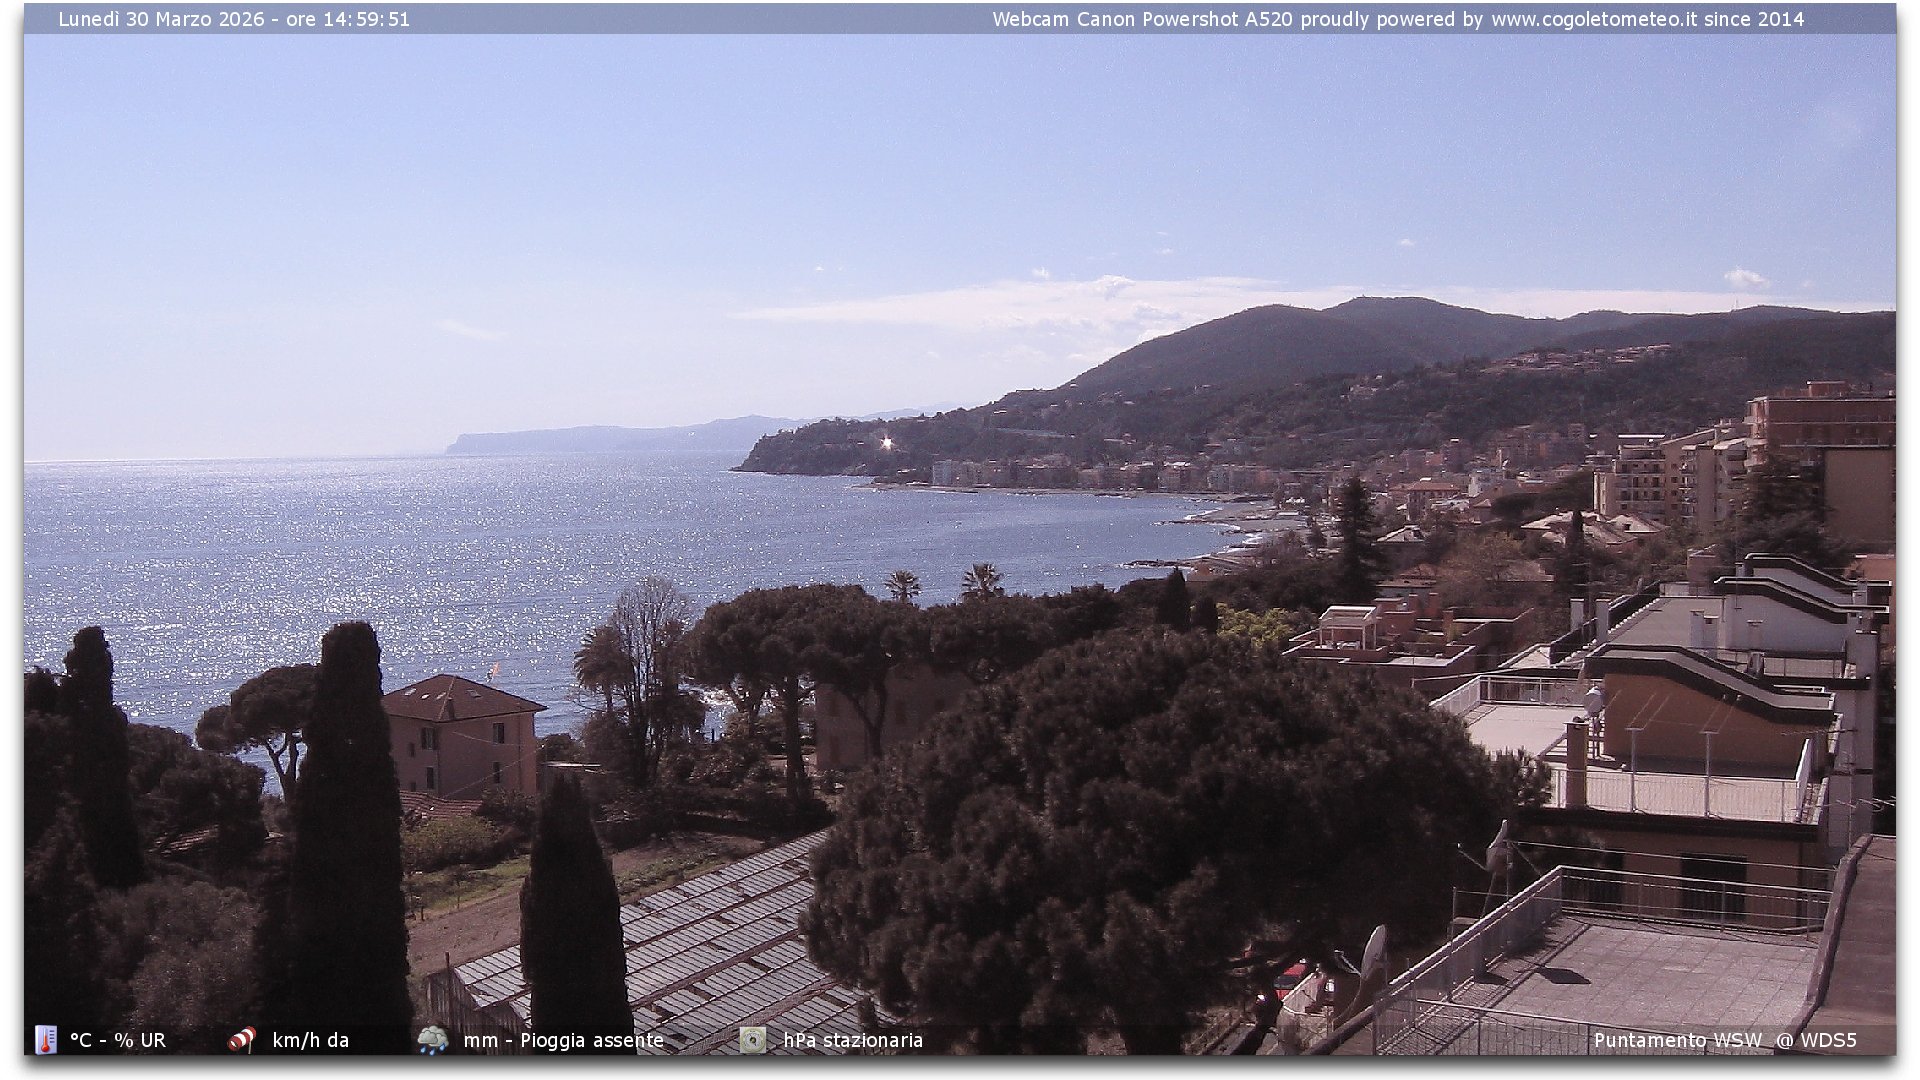Click Webcam Canon Powershot A520 title text
This screenshot has height=1080, width=1920.
click(x=1142, y=19)
